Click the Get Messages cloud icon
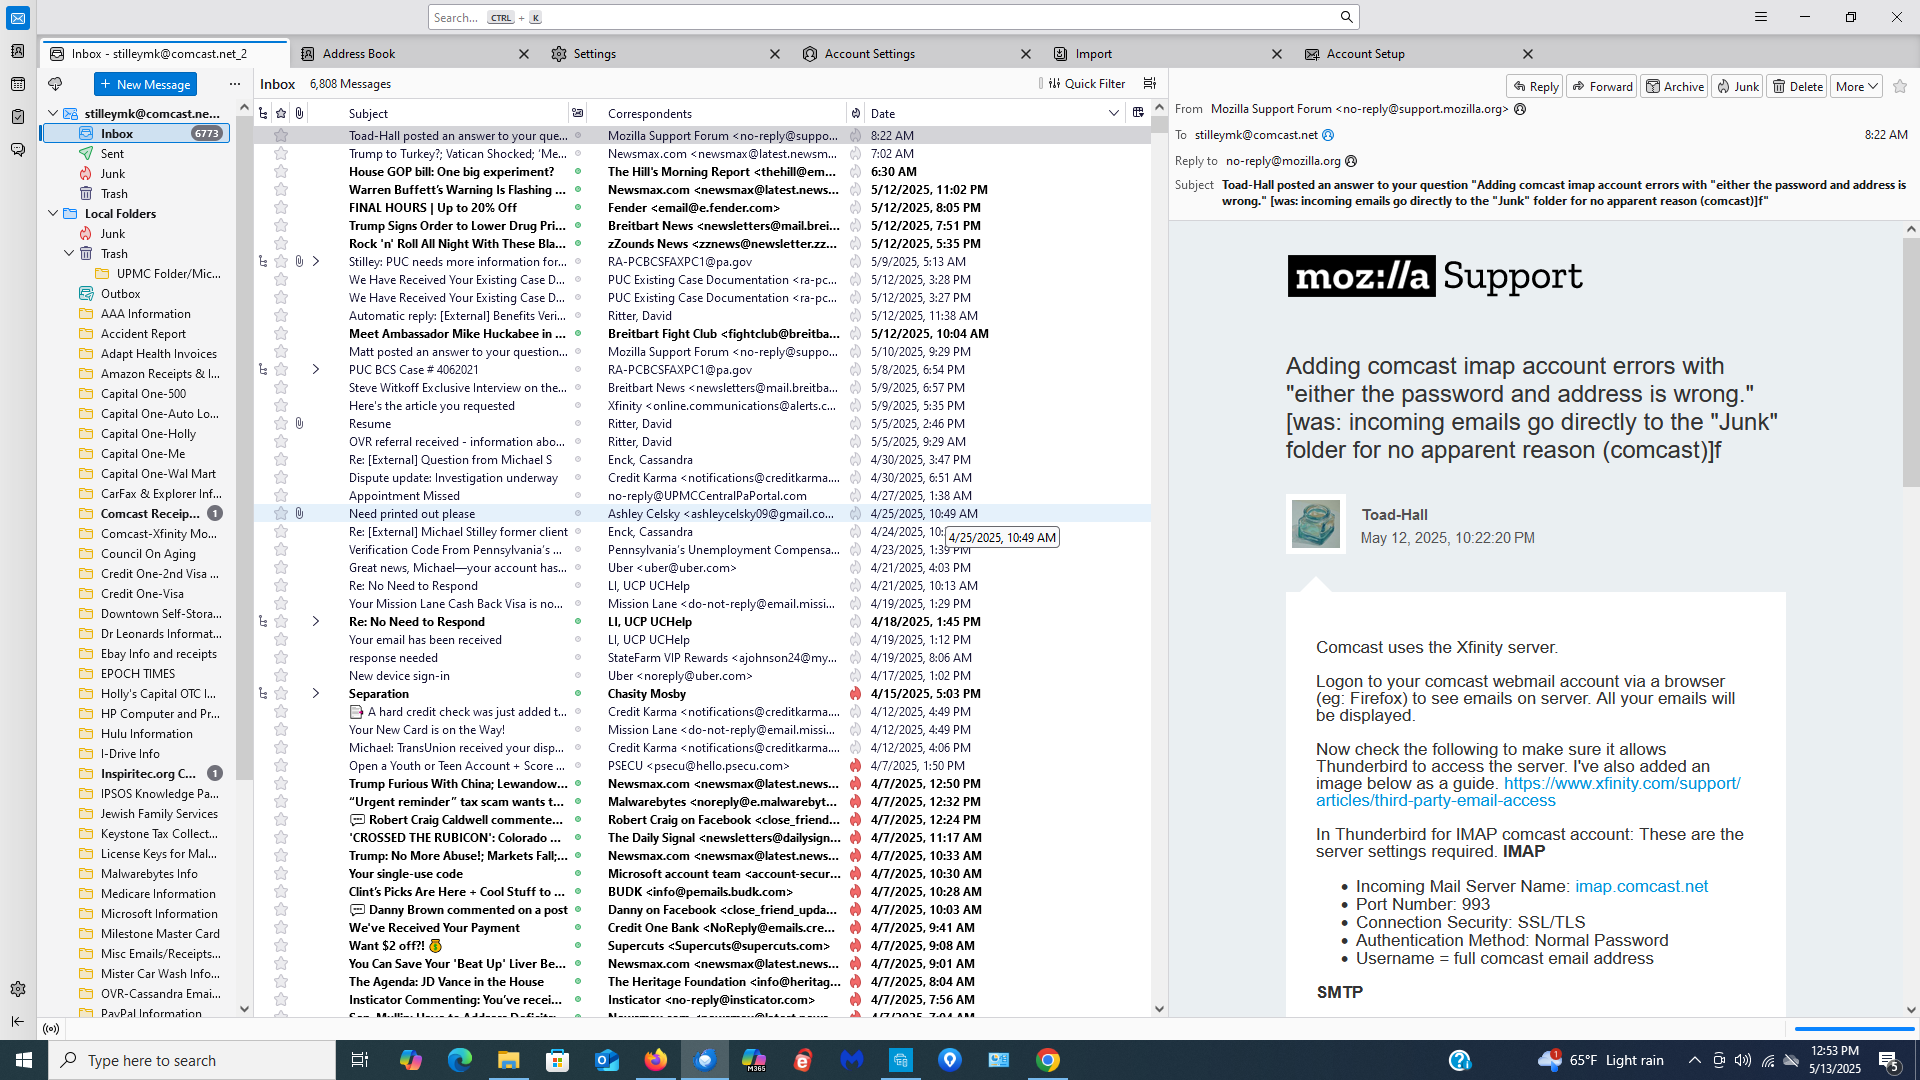Screen dimensions: 1920x1080 55,84
